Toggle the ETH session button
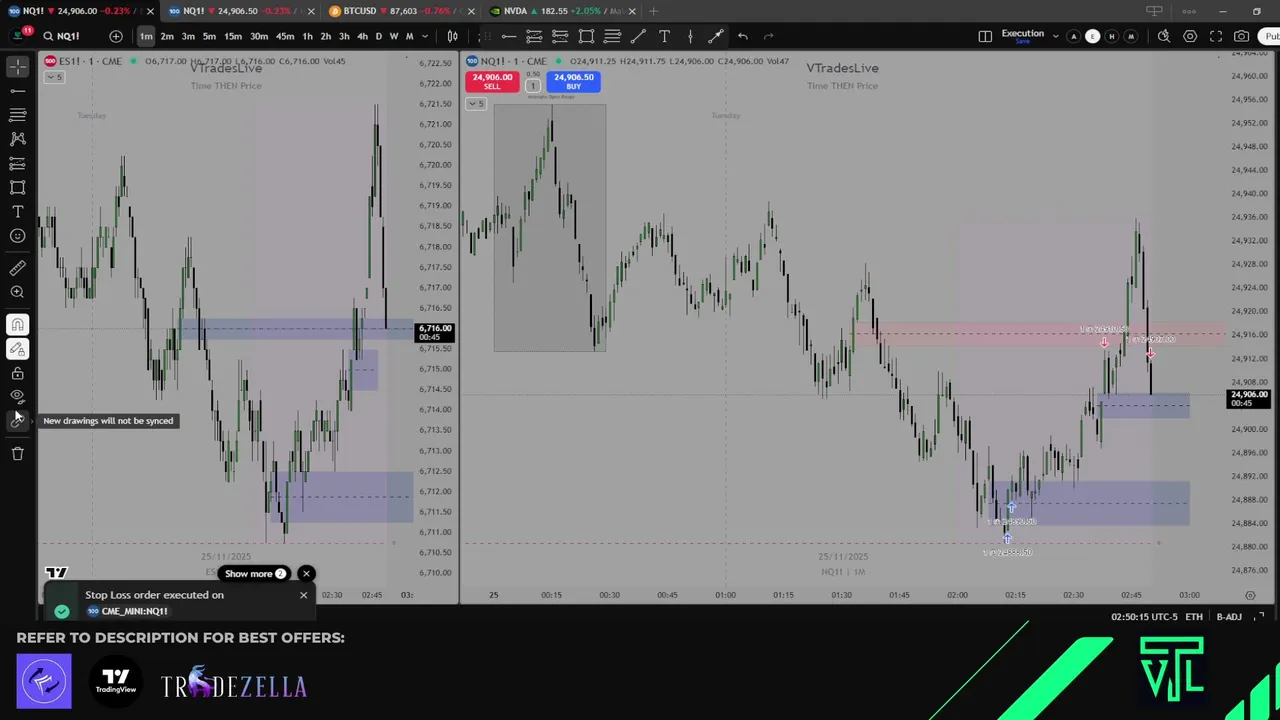 [x=1194, y=617]
